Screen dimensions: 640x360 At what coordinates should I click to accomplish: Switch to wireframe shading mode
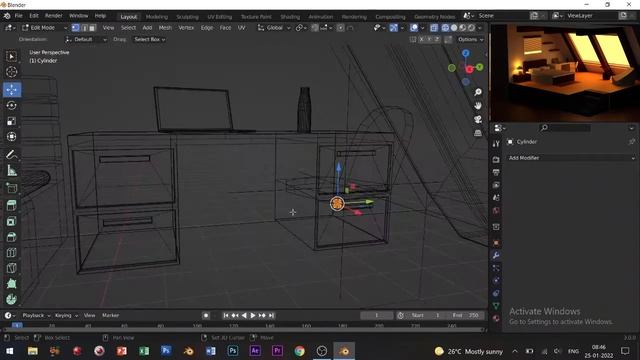pos(445,28)
